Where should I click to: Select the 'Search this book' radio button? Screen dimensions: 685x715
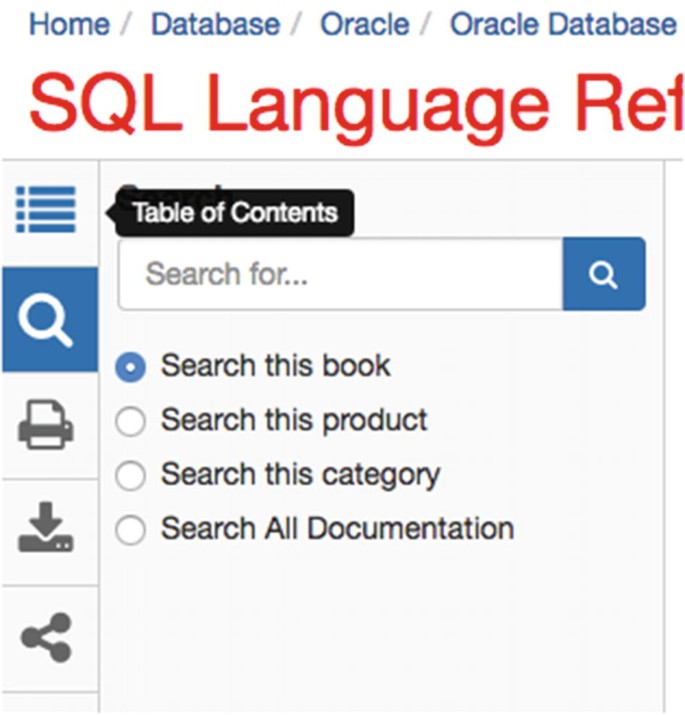pyautogui.click(x=130, y=367)
